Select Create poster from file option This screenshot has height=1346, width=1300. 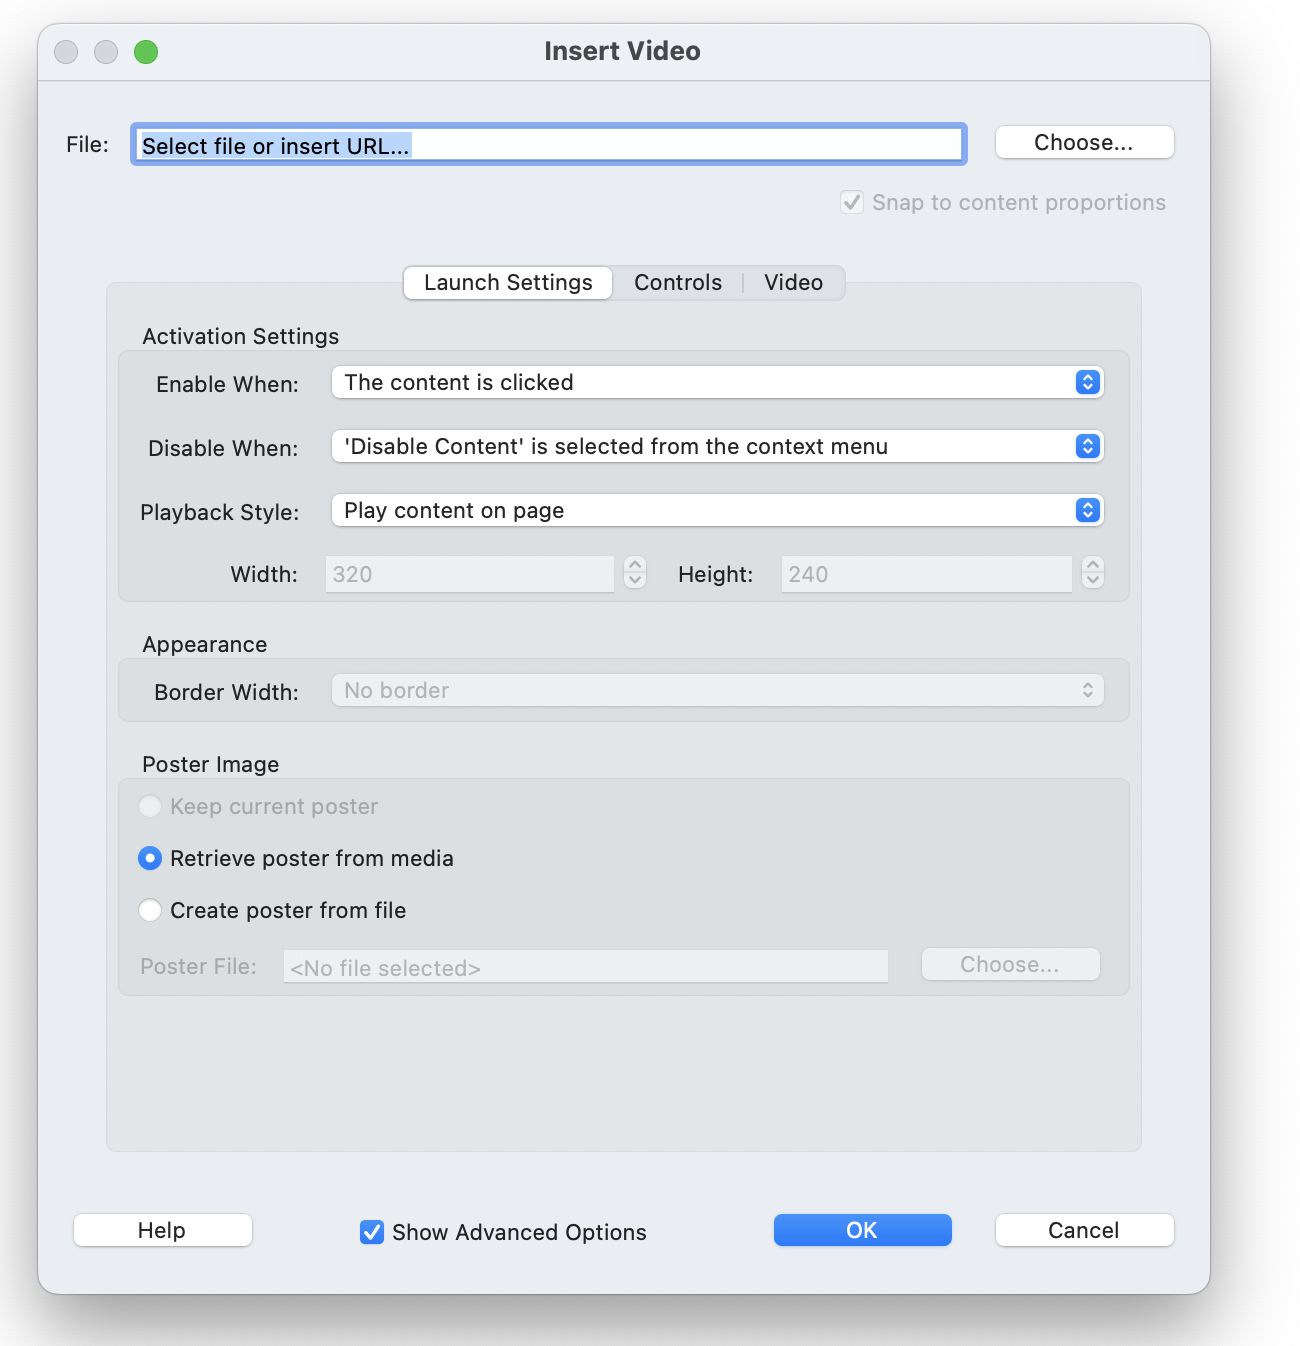(150, 910)
